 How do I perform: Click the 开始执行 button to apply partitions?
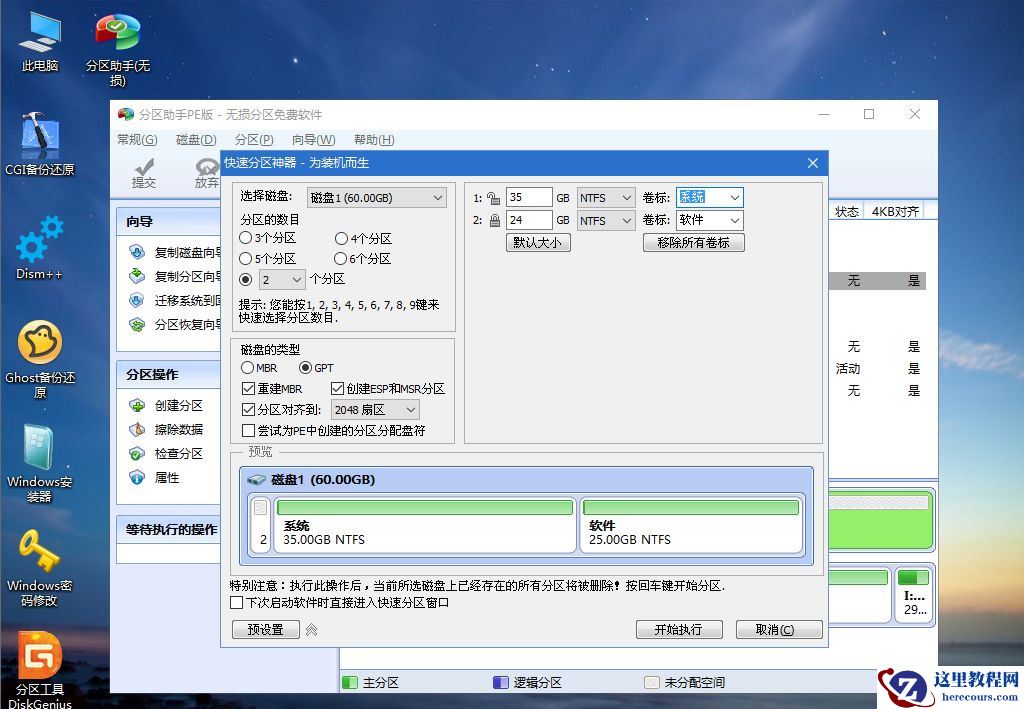[679, 629]
